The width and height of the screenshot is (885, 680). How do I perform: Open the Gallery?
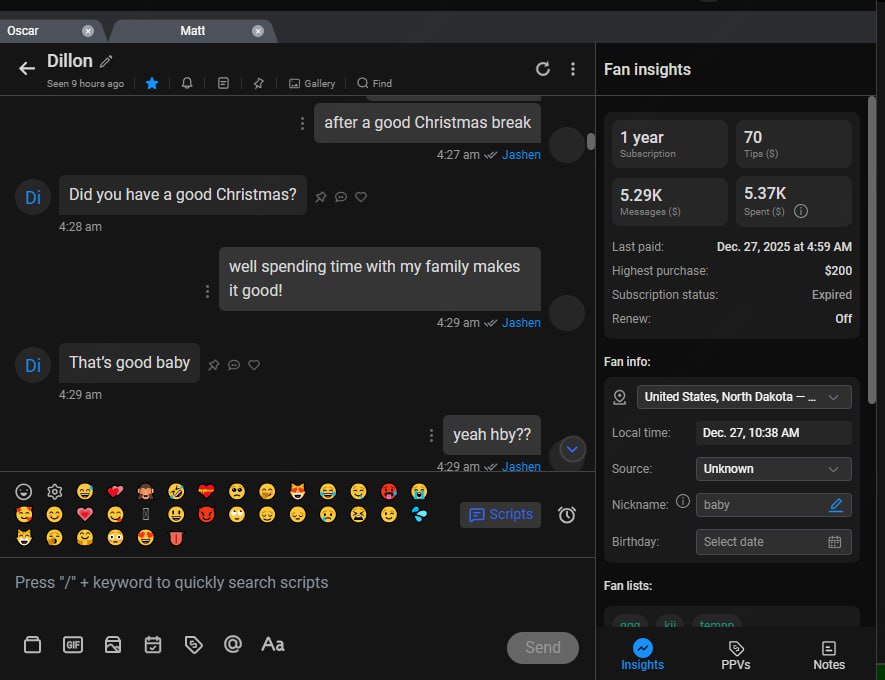[312, 84]
